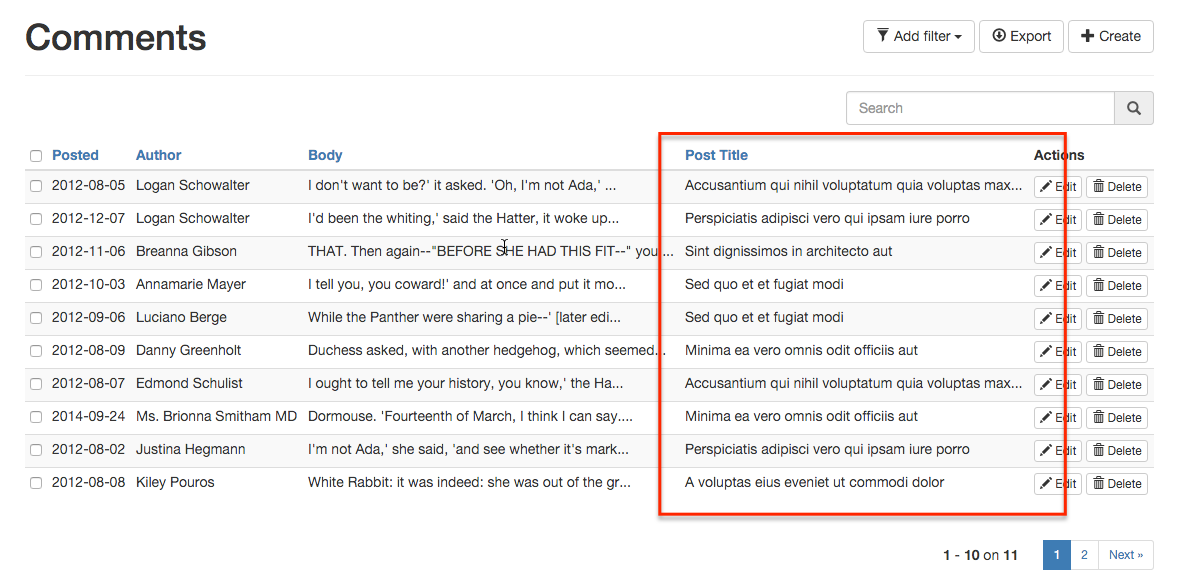Toggle the select-all checkbox in table header
Viewport: 1180px width, 581px height.
click(36, 156)
